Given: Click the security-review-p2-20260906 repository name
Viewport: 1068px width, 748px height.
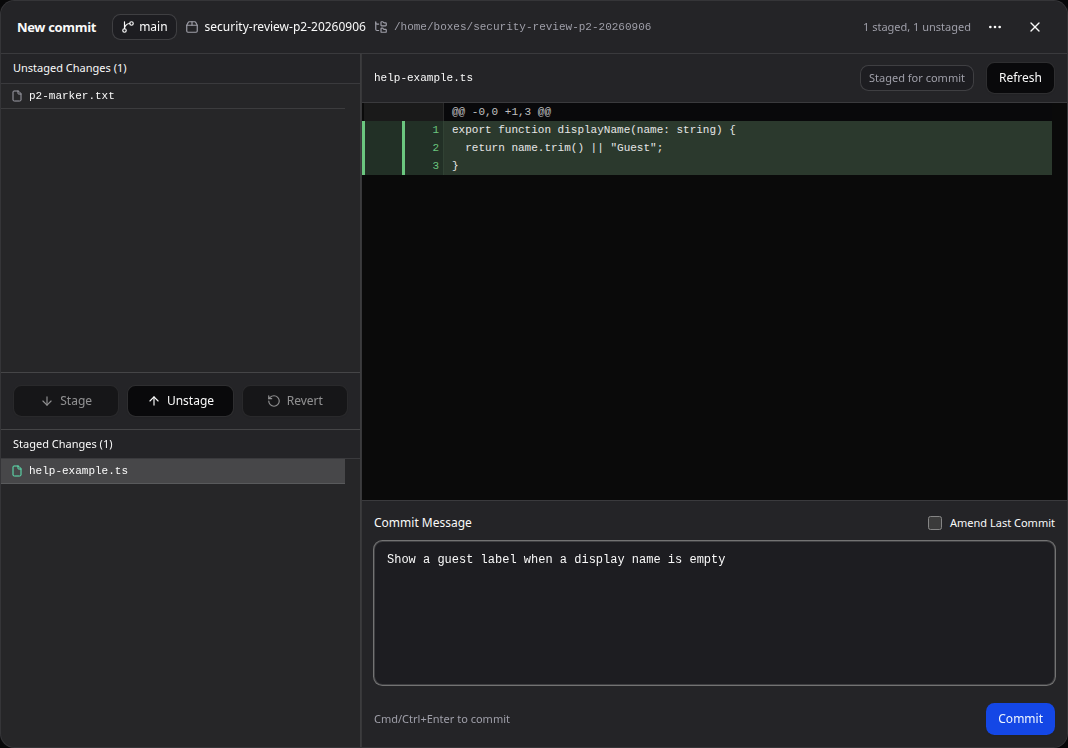Looking at the screenshot, I should pos(285,27).
